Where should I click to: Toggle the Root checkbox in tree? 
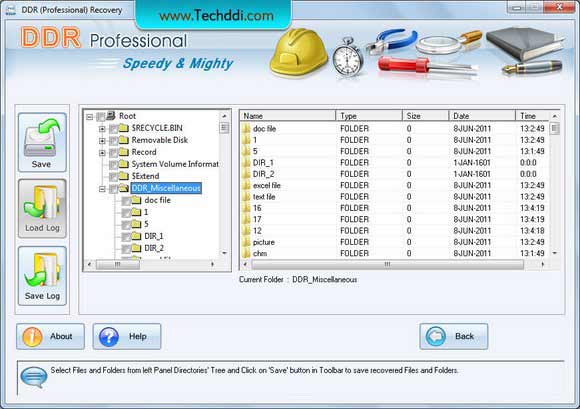tap(100, 117)
